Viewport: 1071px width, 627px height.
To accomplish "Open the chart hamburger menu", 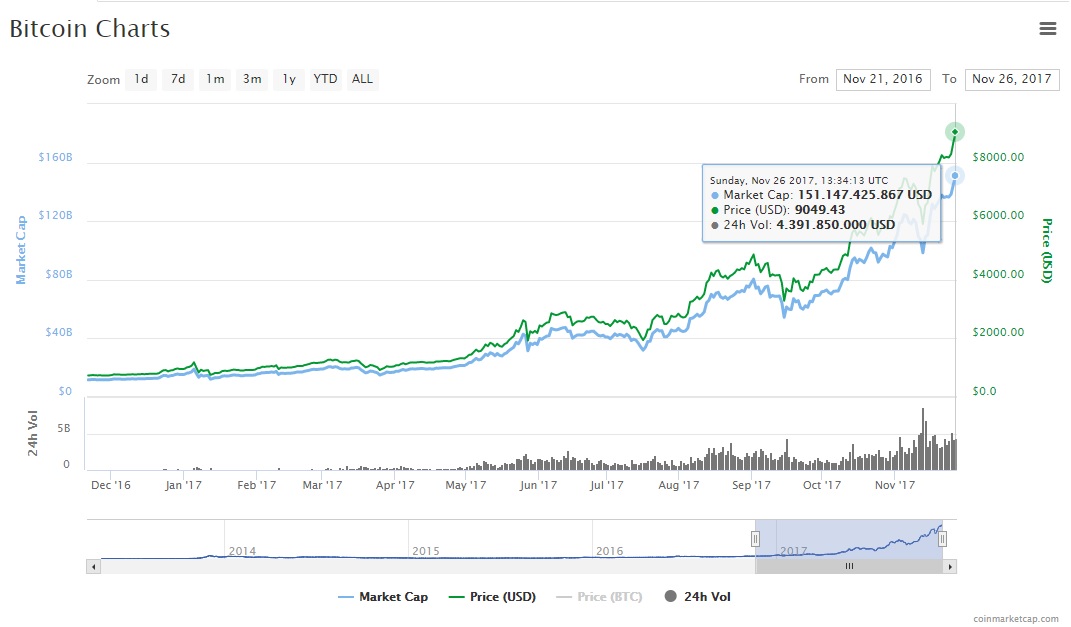I will click(1048, 29).
